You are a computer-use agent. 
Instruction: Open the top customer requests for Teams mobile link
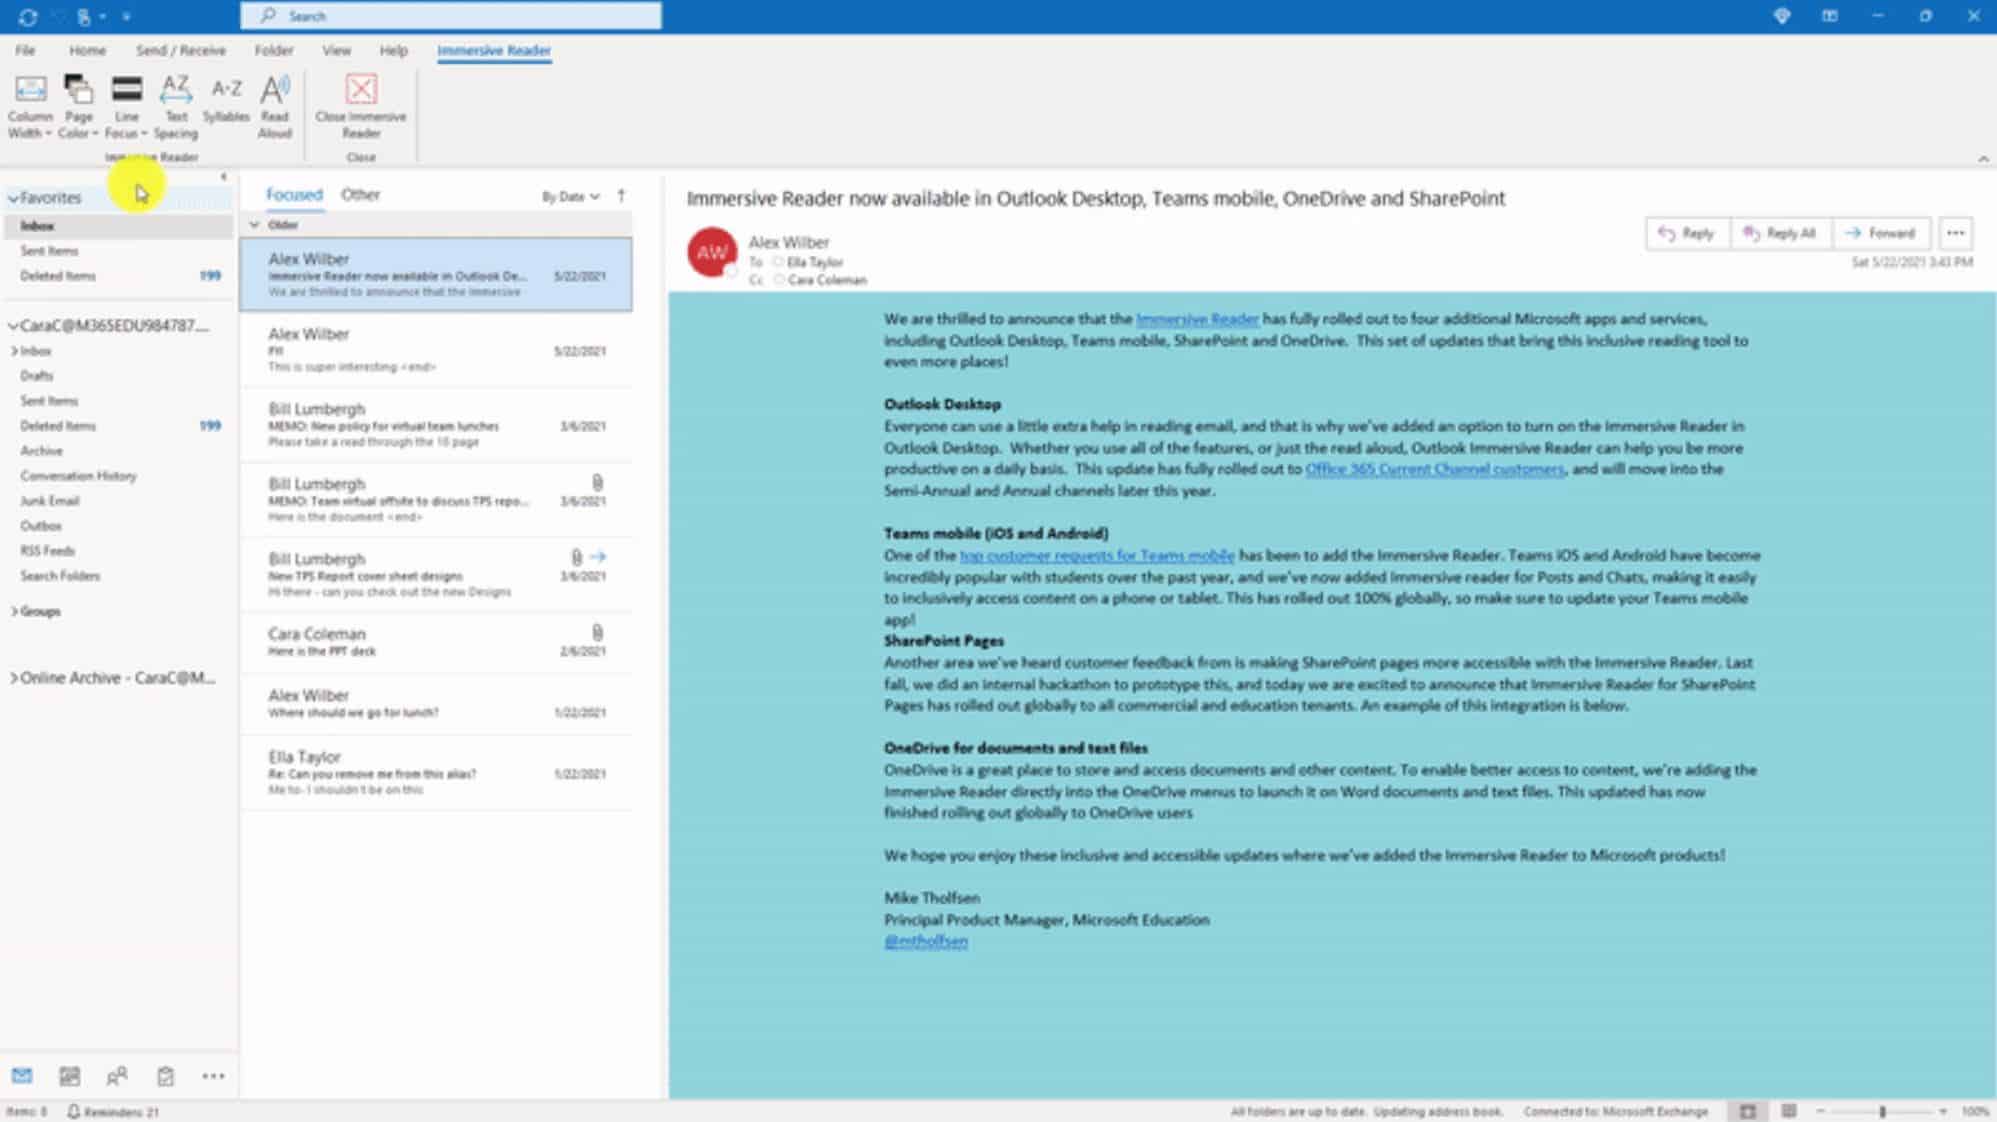pyautogui.click(x=1097, y=555)
